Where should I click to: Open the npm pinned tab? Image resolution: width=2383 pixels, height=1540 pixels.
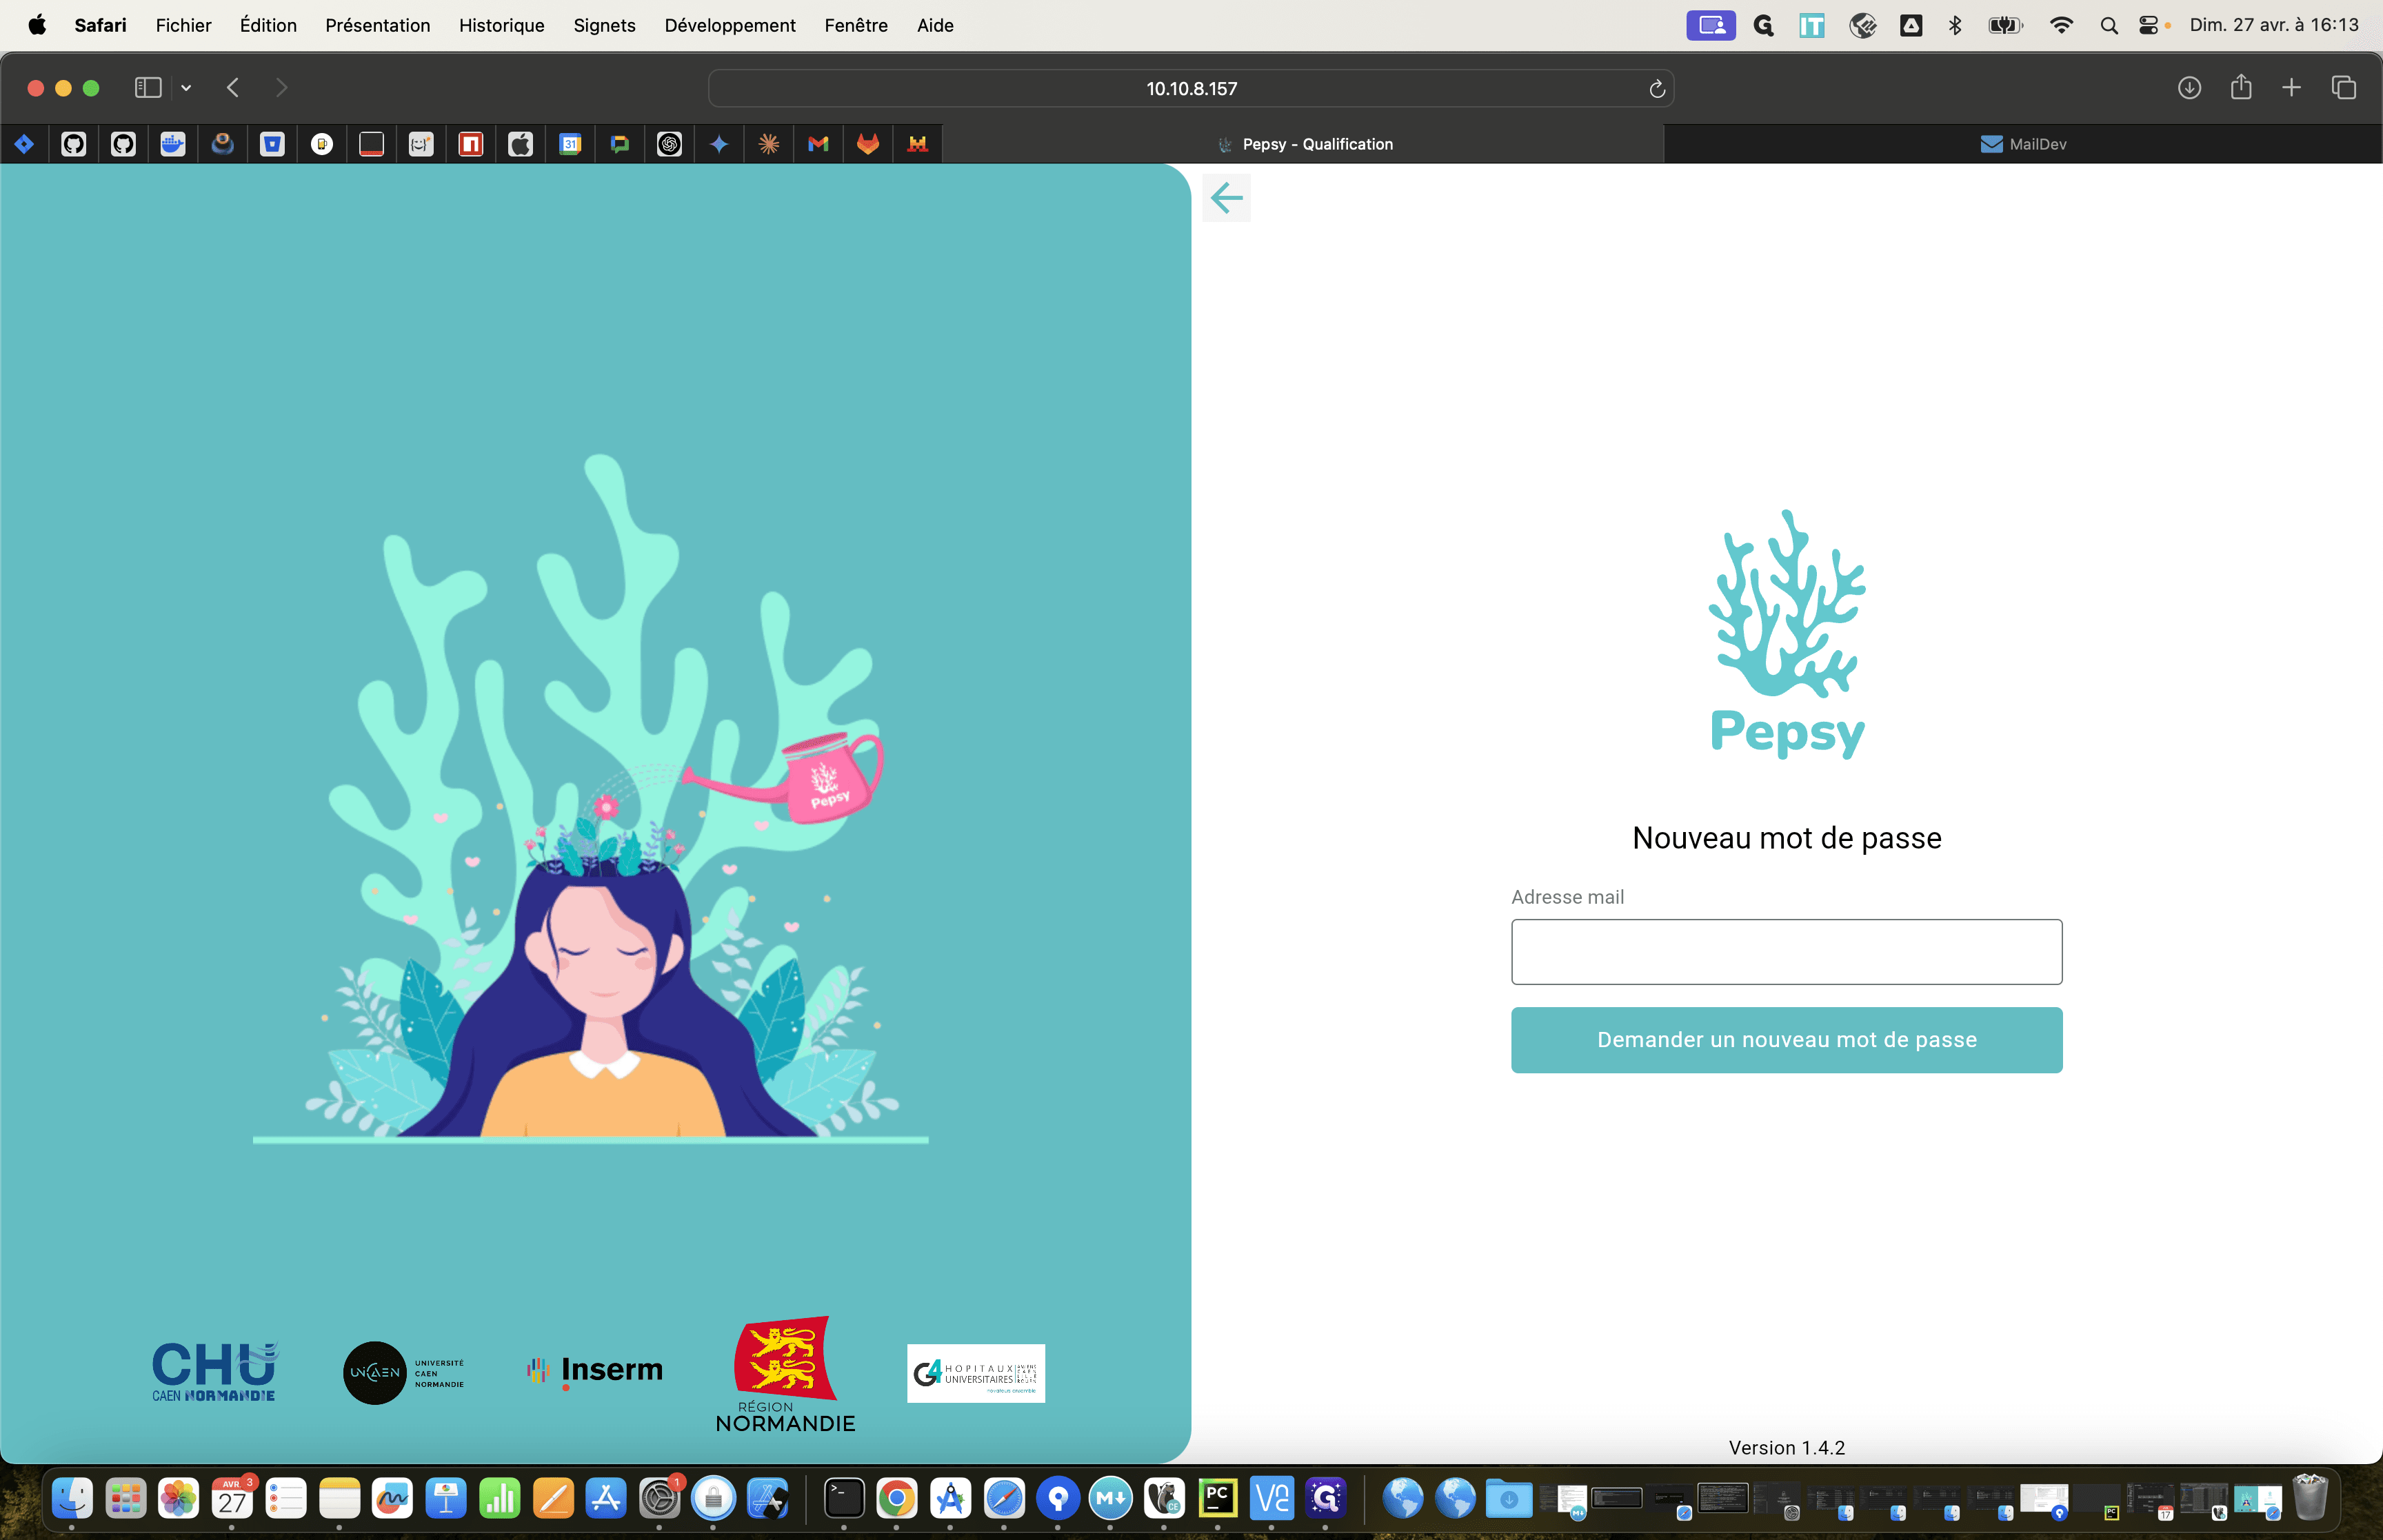tap(471, 144)
